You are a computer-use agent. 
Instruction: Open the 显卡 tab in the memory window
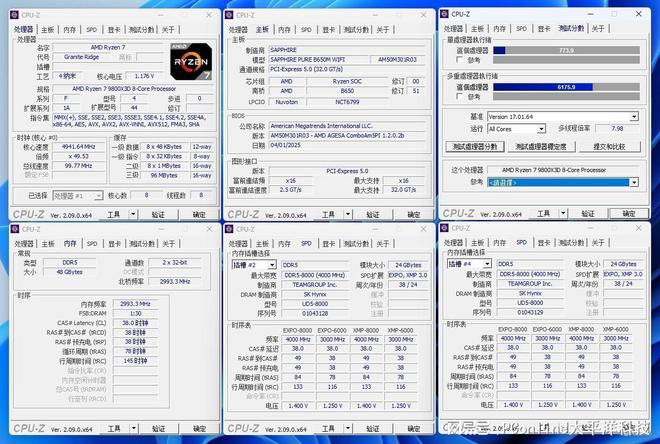pyautogui.click(x=114, y=244)
